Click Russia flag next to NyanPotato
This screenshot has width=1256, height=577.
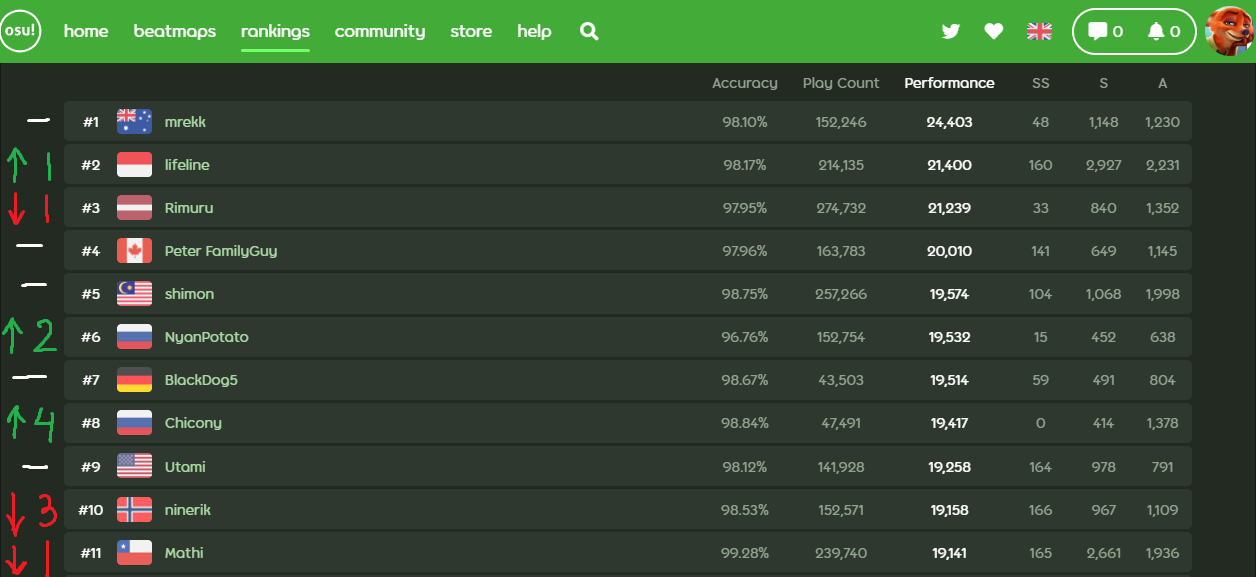(x=134, y=337)
